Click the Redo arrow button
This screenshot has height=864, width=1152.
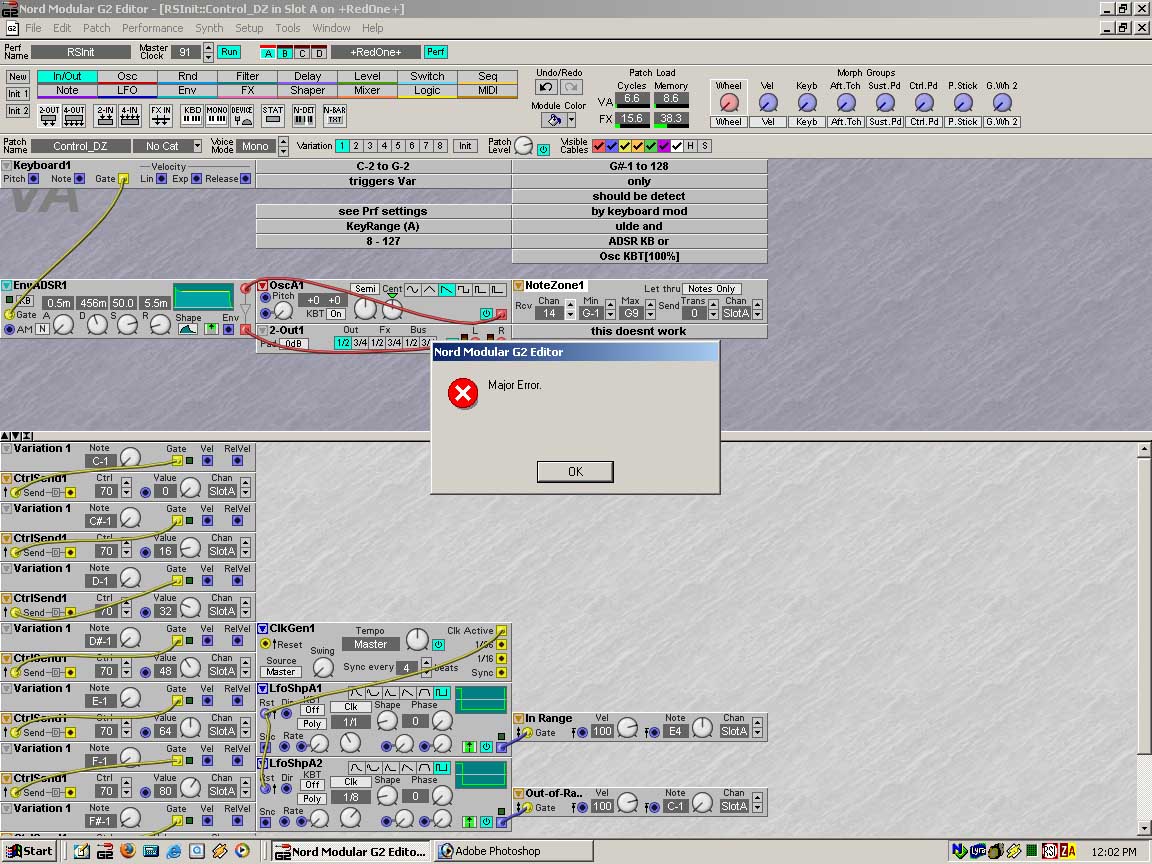tap(571, 87)
